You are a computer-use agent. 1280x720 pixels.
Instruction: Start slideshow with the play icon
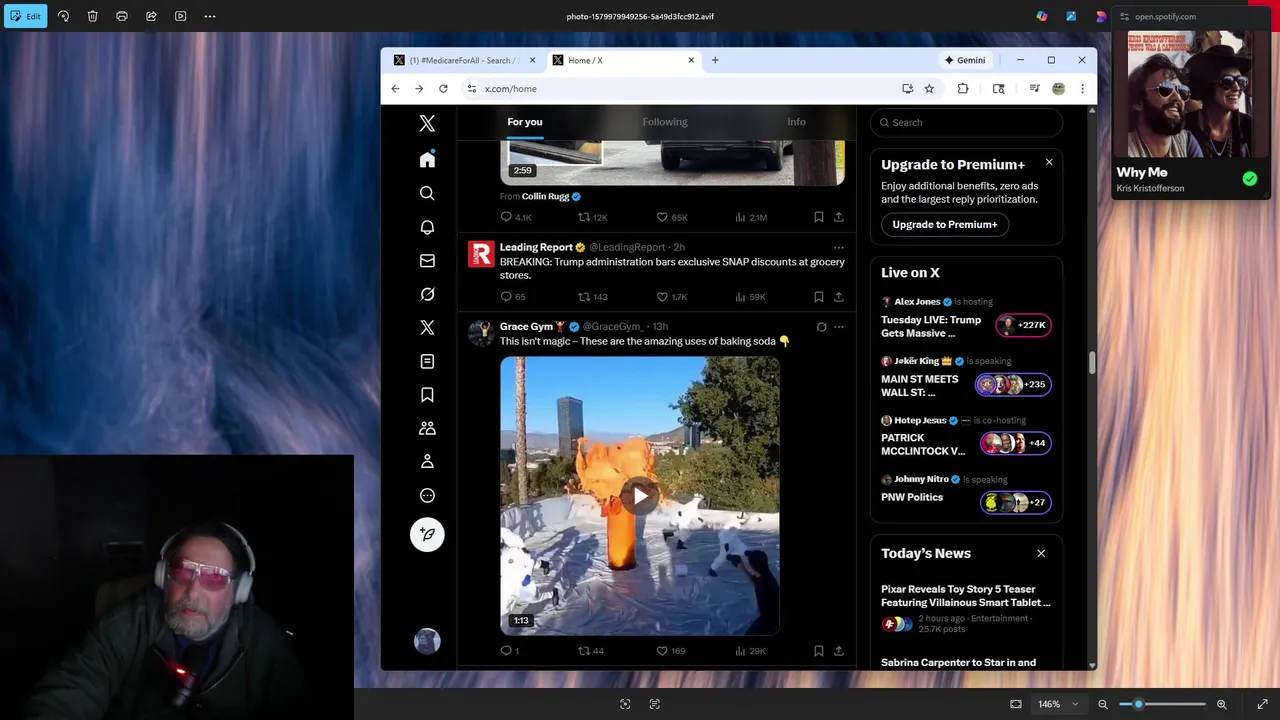coord(180,16)
